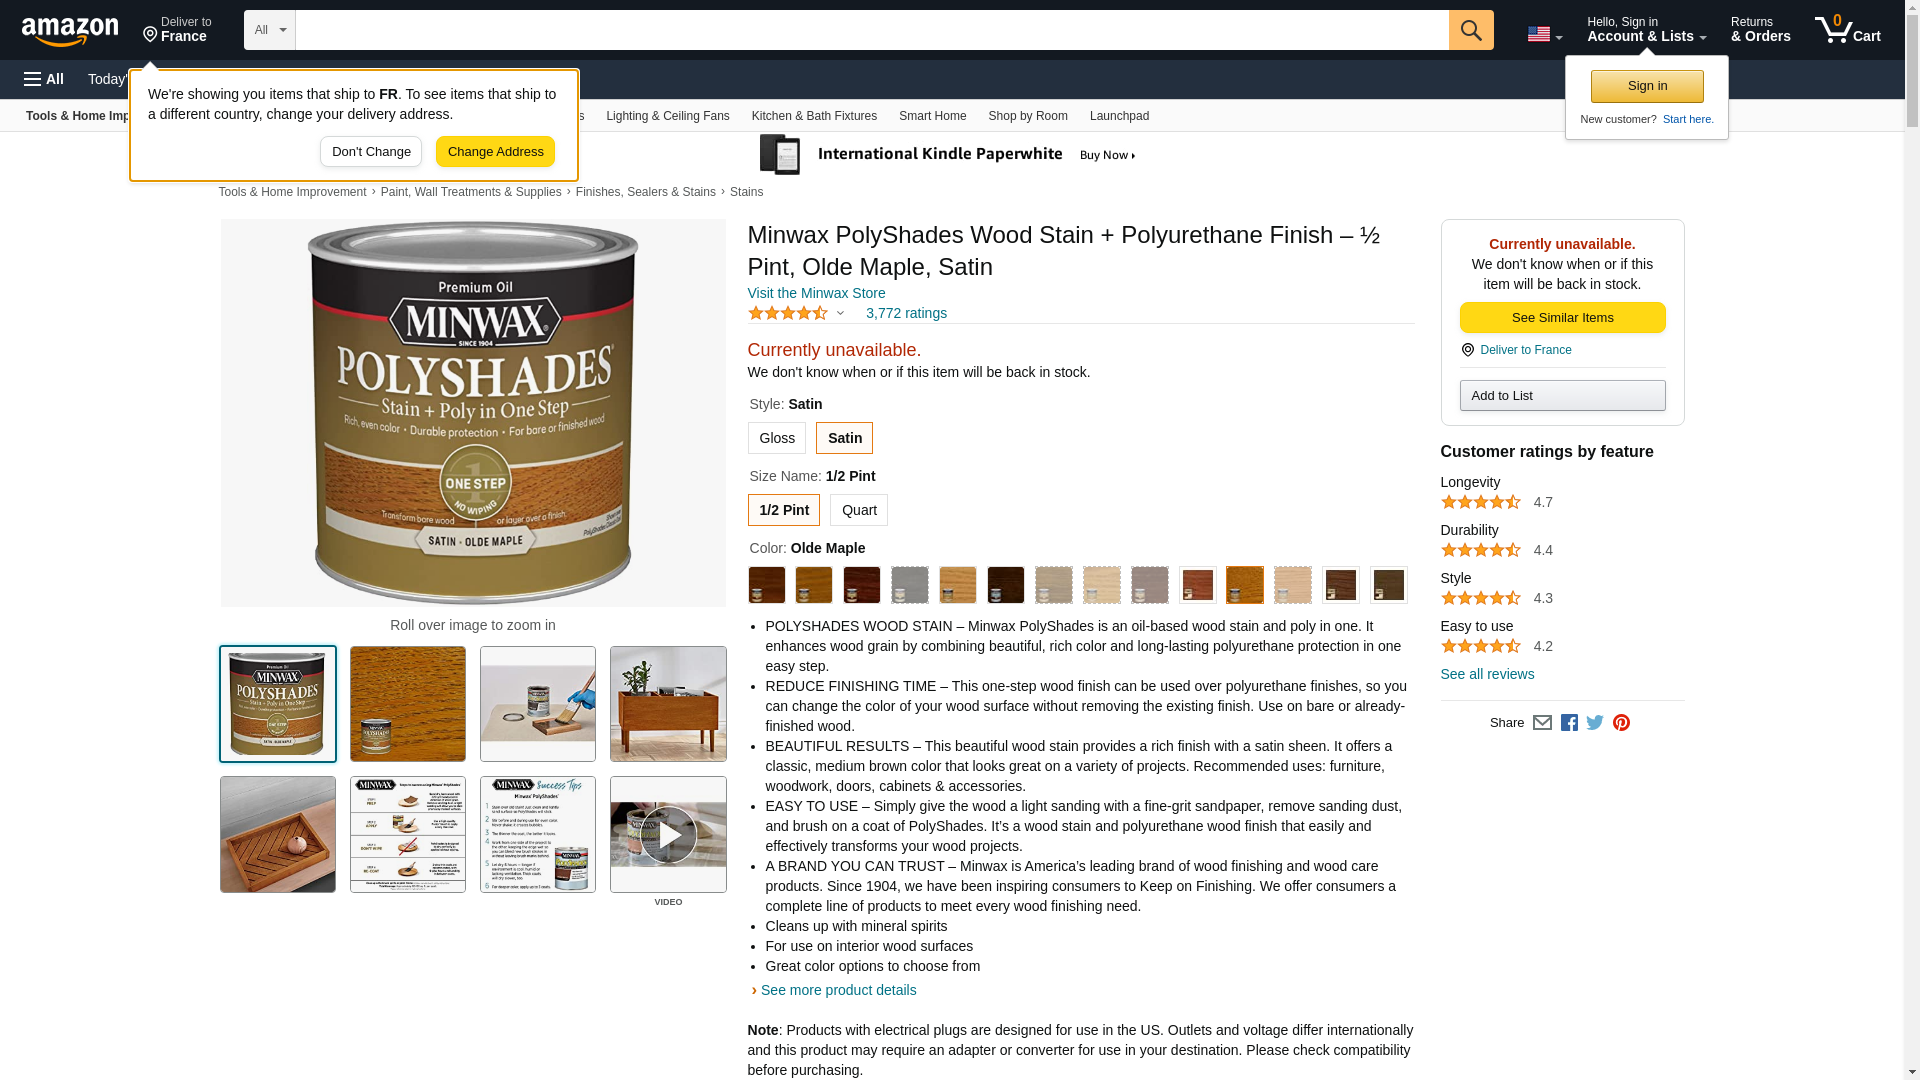The width and height of the screenshot is (1920, 1080).
Task: Click the Change Address button
Action: pyautogui.click(x=495, y=152)
